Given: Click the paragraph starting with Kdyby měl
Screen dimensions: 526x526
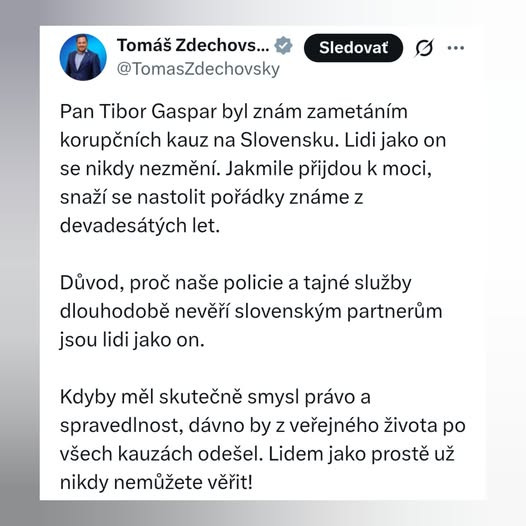Looking at the screenshot, I should [x=263, y=440].
